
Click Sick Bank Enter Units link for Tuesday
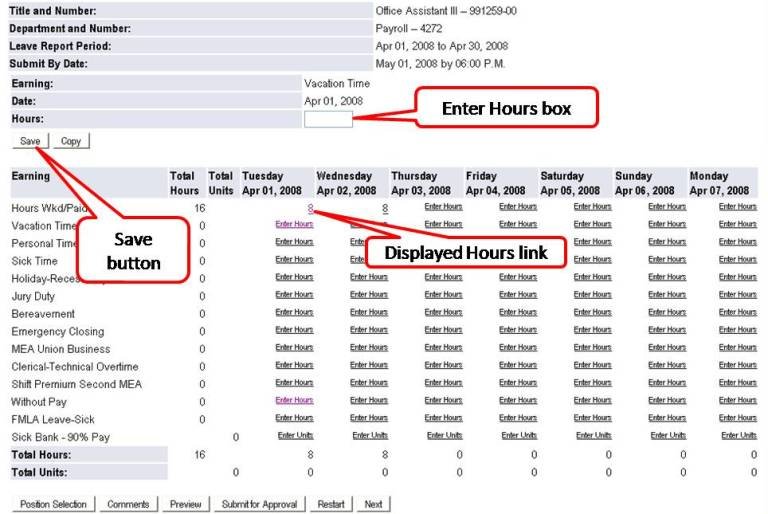[x=294, y=436]
